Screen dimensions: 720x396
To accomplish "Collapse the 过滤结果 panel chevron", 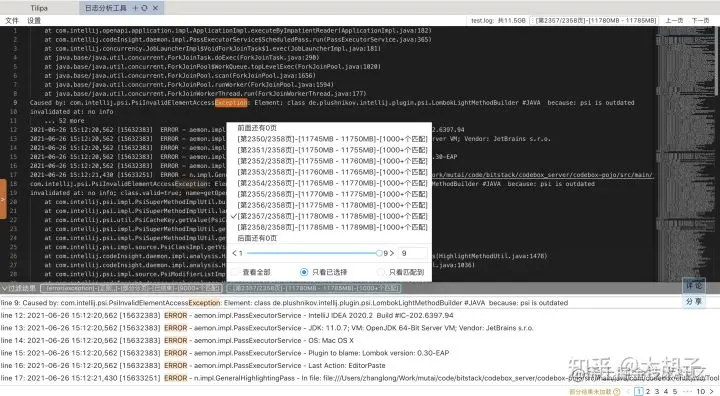I will coord(4,288).
